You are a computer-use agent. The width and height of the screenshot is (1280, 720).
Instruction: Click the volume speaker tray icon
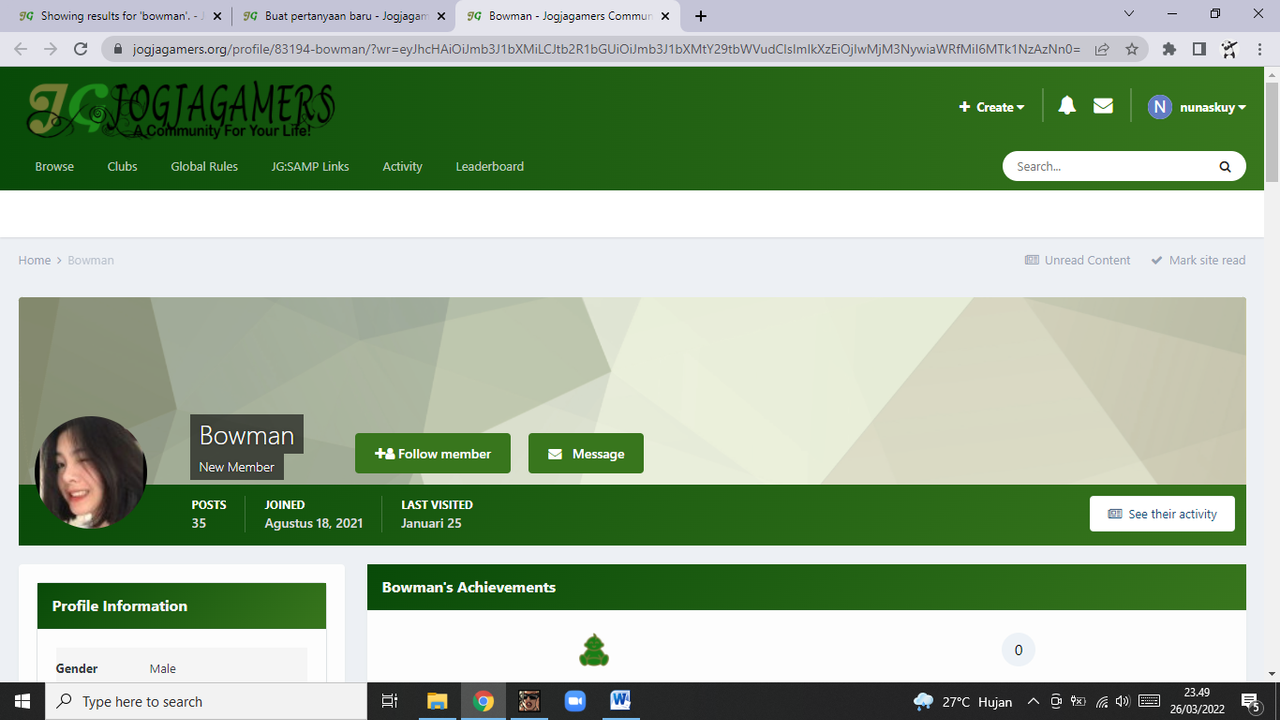click(x=1122, y=701)
